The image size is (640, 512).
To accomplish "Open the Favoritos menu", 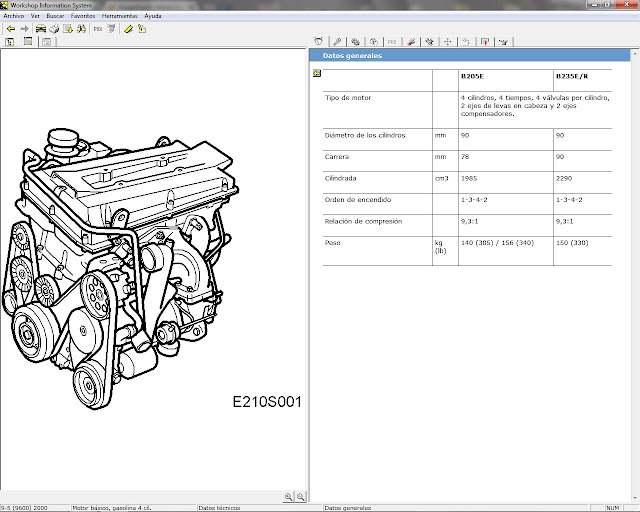I will click(x=83, y=16).
